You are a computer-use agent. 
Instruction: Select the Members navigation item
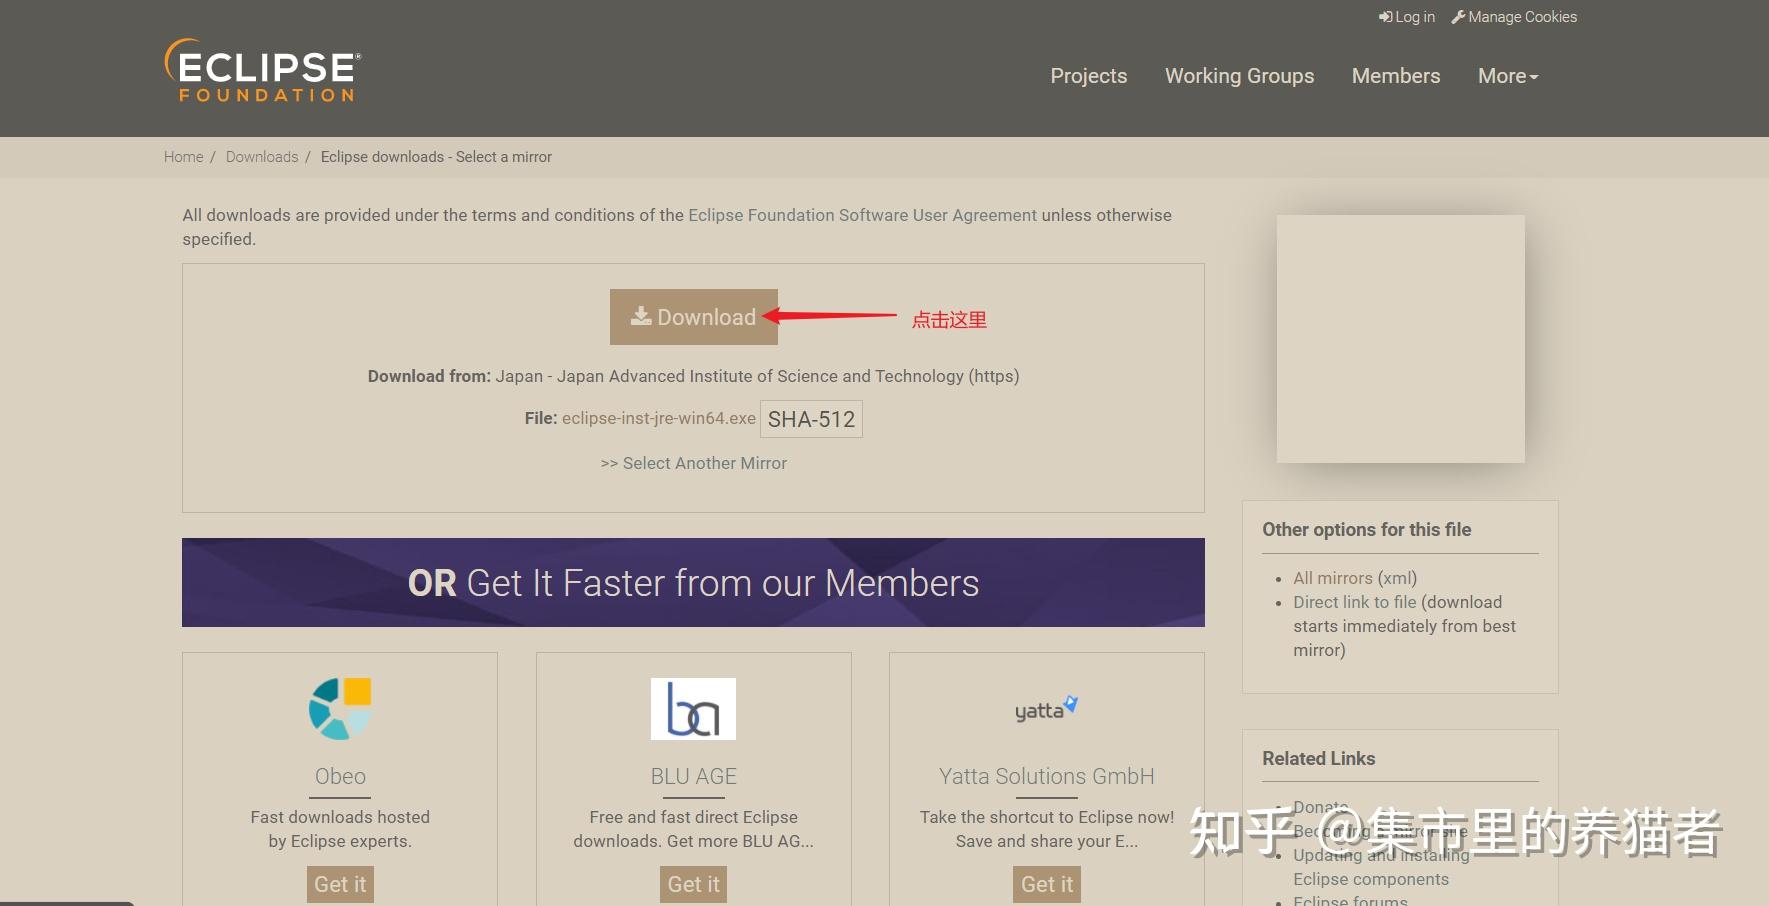point(1395,76)
